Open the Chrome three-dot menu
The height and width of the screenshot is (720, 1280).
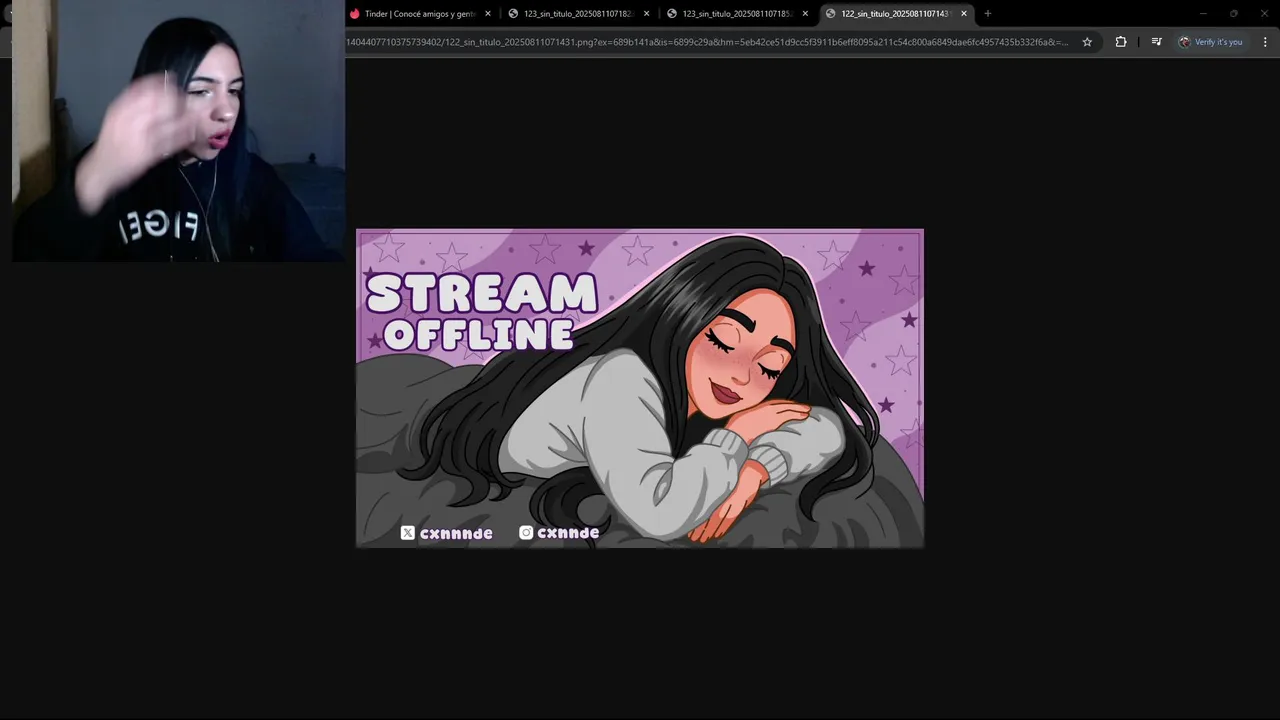point(1266,42)
